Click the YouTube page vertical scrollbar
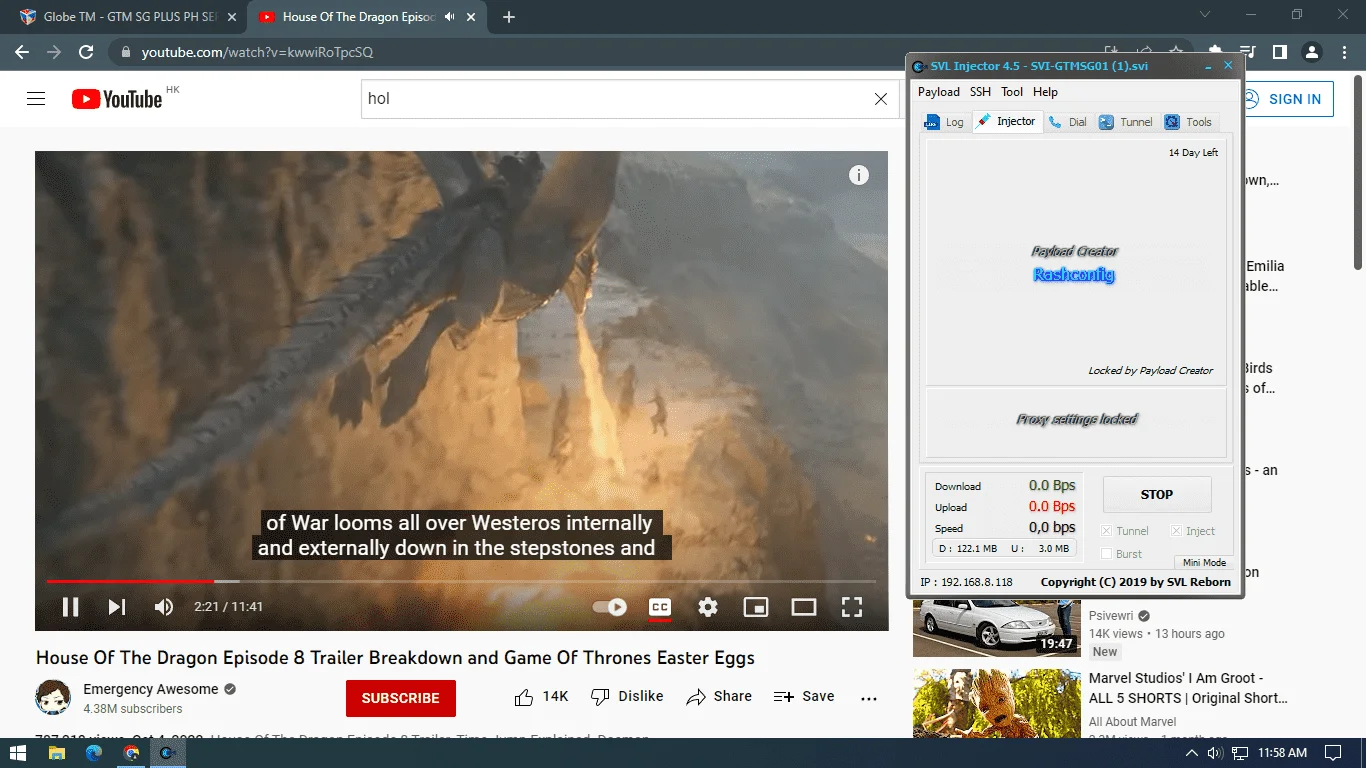This screenshot has width=1366, height=768. pyautogui.click(x=1358, y=170)
